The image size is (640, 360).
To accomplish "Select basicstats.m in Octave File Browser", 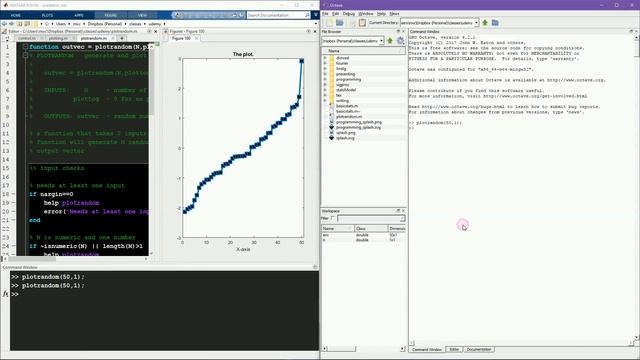I will 347,106.
